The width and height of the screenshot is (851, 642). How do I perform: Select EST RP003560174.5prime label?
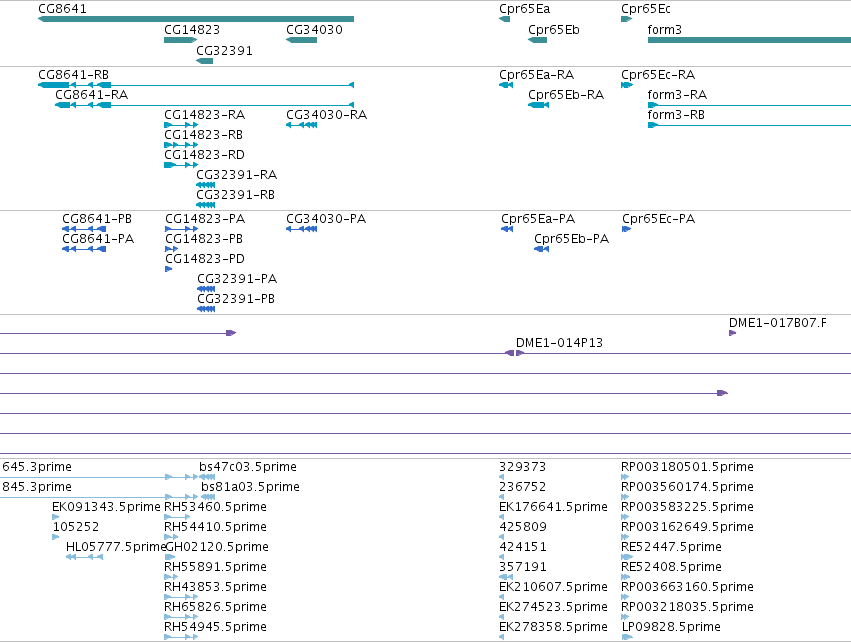(x=687, y=487)
